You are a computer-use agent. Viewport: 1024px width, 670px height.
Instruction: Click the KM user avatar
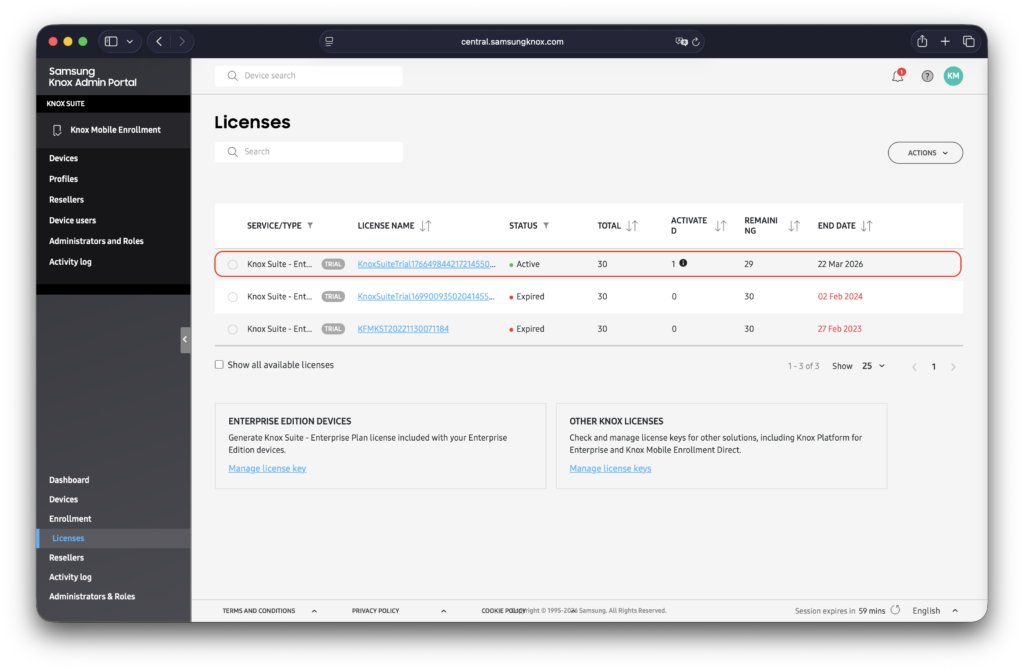(953, 76)
